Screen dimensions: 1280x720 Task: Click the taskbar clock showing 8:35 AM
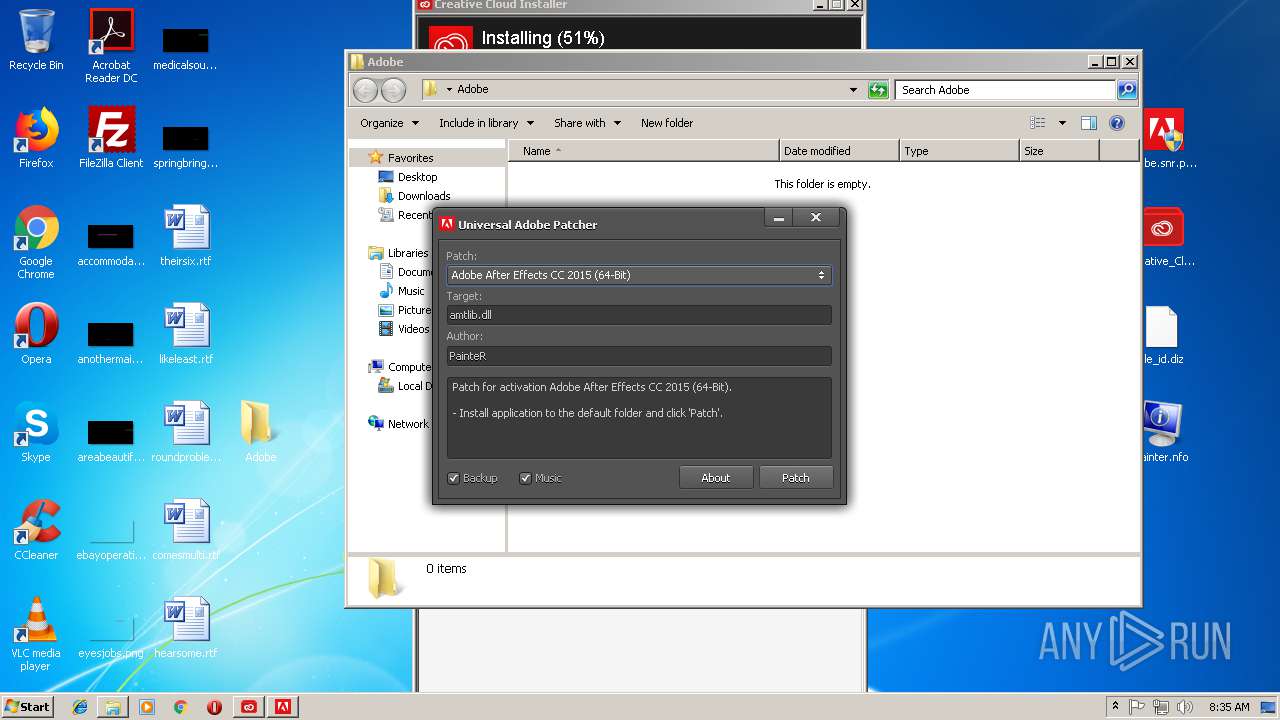pos(1229,707)
